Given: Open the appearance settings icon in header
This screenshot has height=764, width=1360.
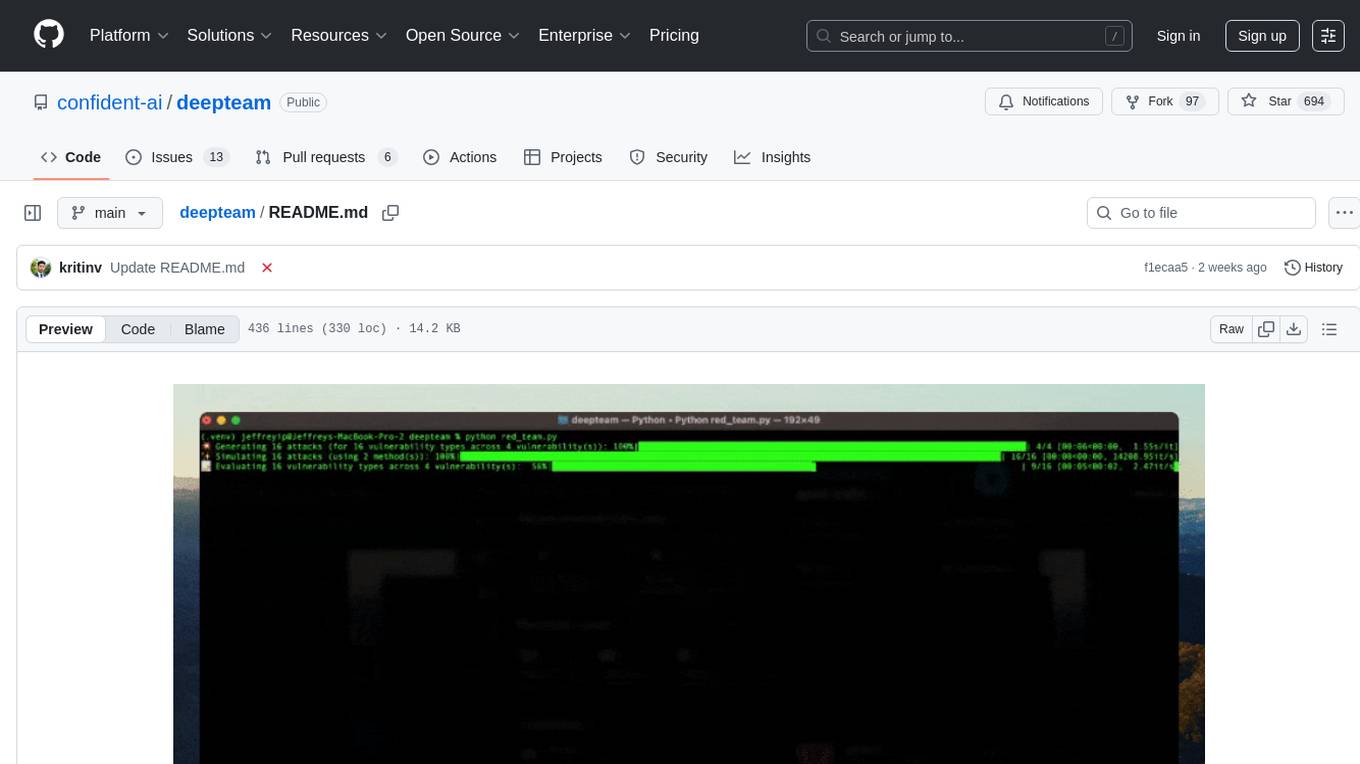Looking at the screenshot, I should (1328, 36).
